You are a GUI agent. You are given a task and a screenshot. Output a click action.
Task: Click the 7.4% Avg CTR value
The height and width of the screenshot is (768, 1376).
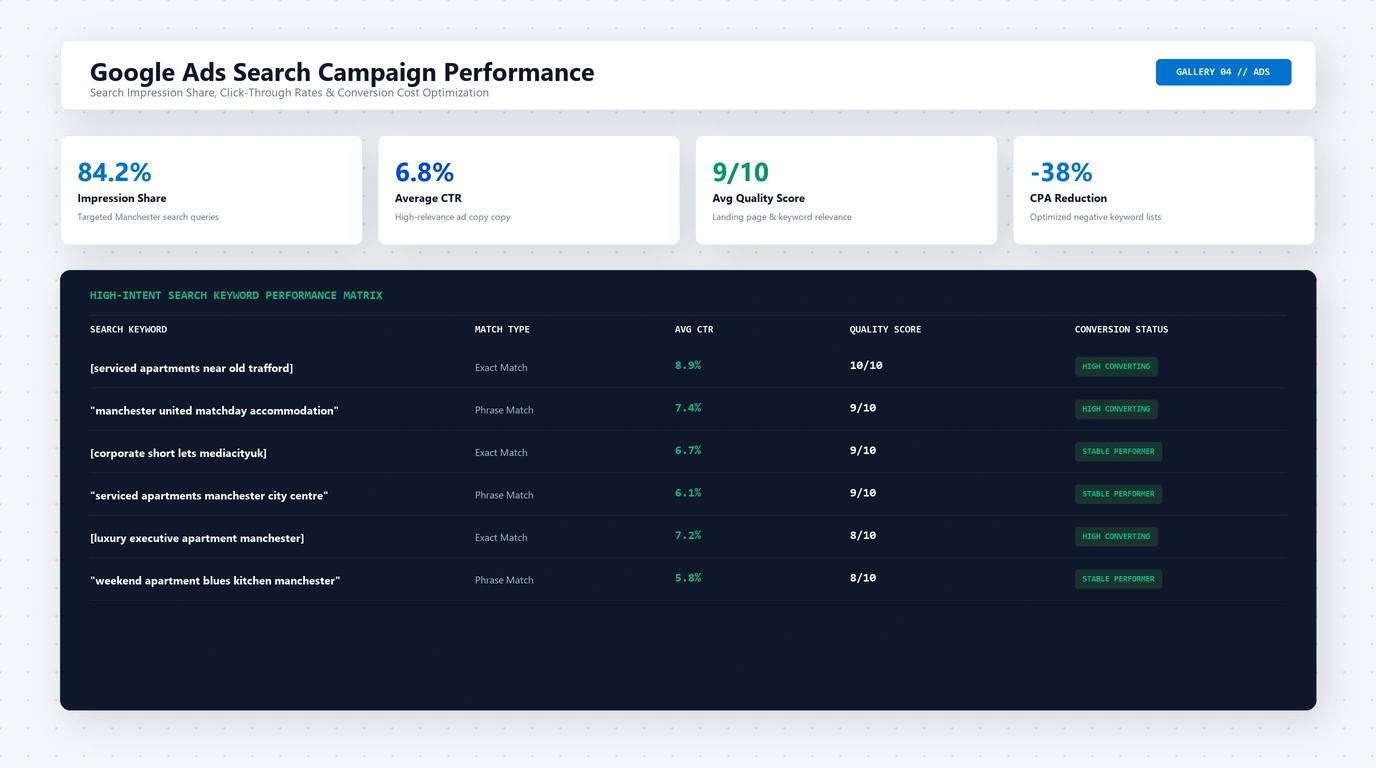click(688, 408)
